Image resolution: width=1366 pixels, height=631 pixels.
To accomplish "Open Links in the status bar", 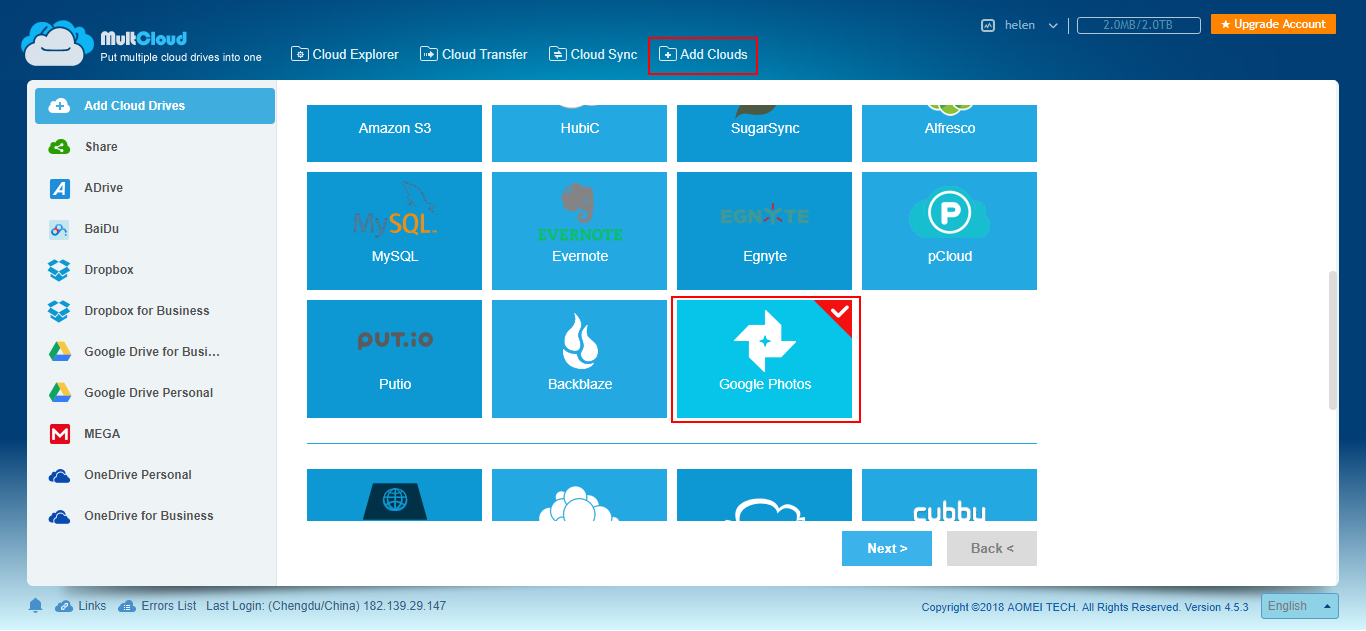I will pos(81,606).
